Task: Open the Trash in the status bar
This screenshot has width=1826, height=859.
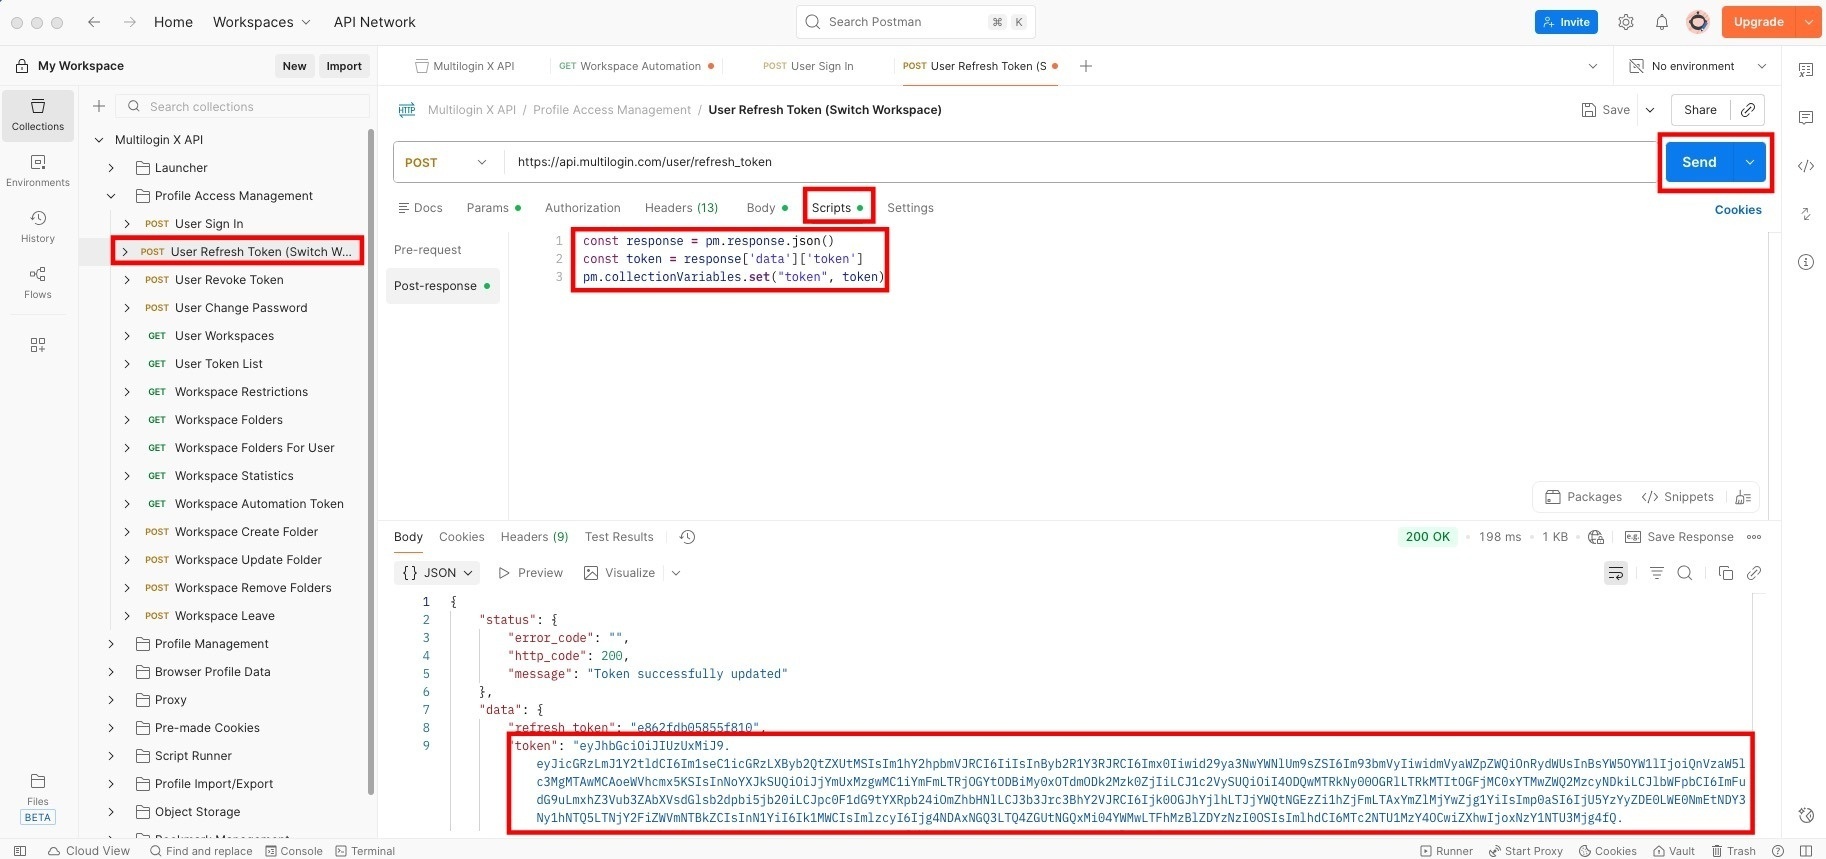Action: [x=1733, y=851]
